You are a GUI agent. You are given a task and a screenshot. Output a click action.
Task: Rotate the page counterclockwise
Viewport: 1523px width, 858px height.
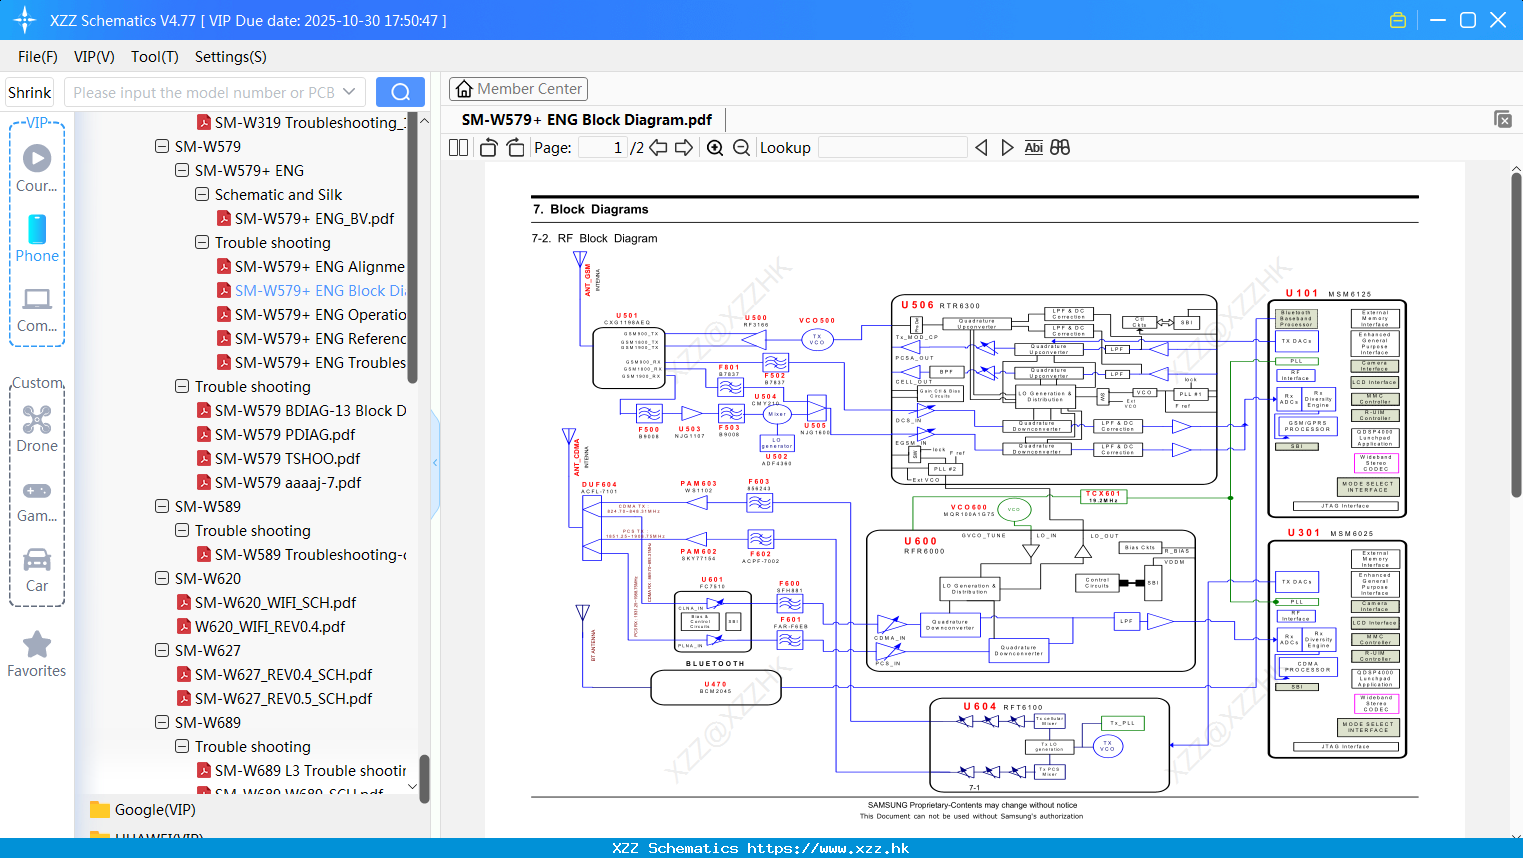pos(488,148)
